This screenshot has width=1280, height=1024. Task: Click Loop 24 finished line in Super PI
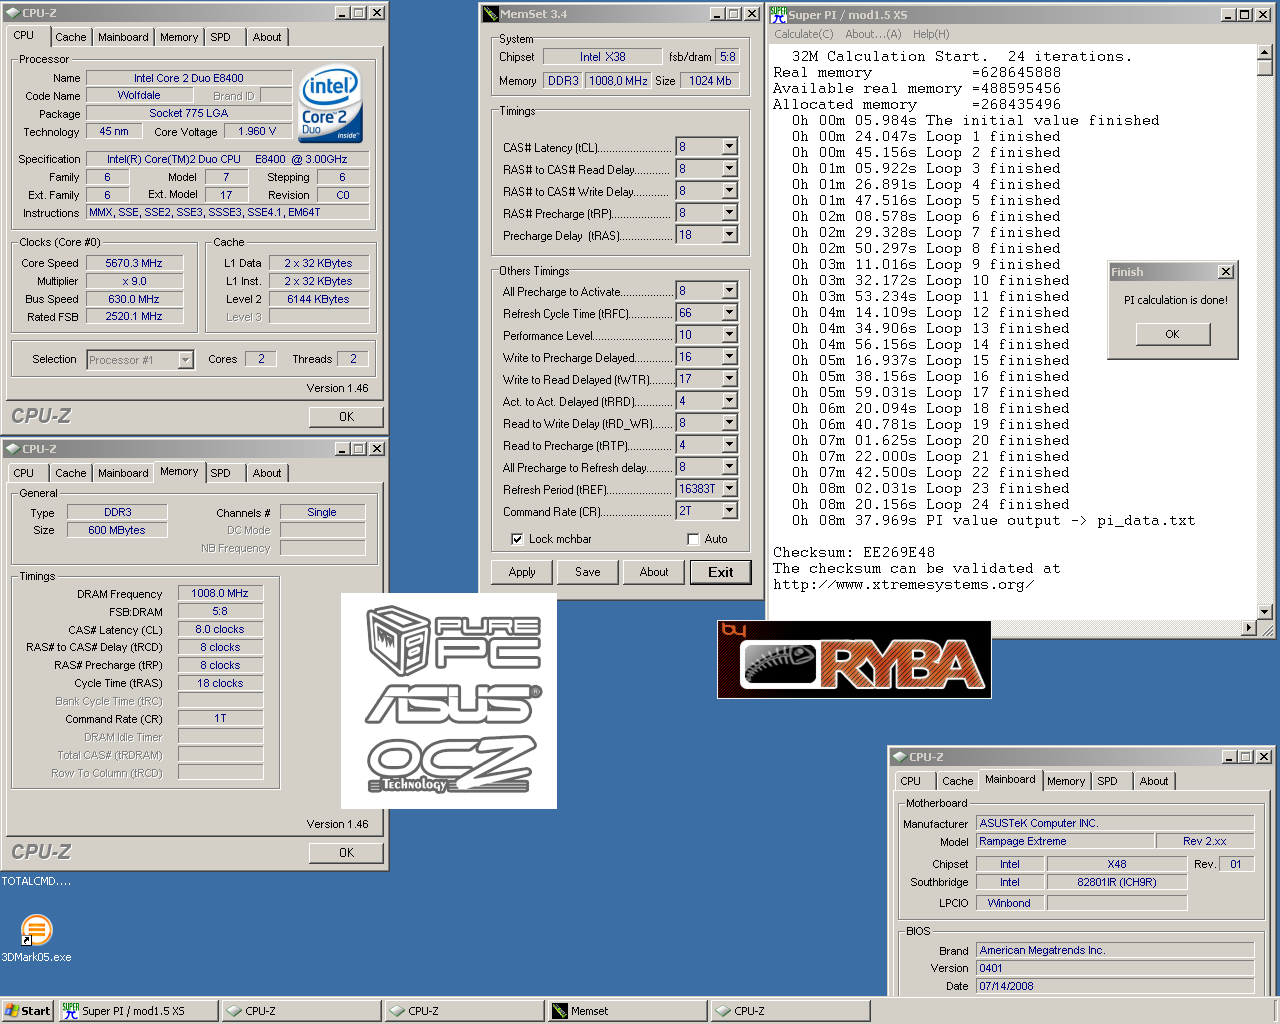coord(930,504)
